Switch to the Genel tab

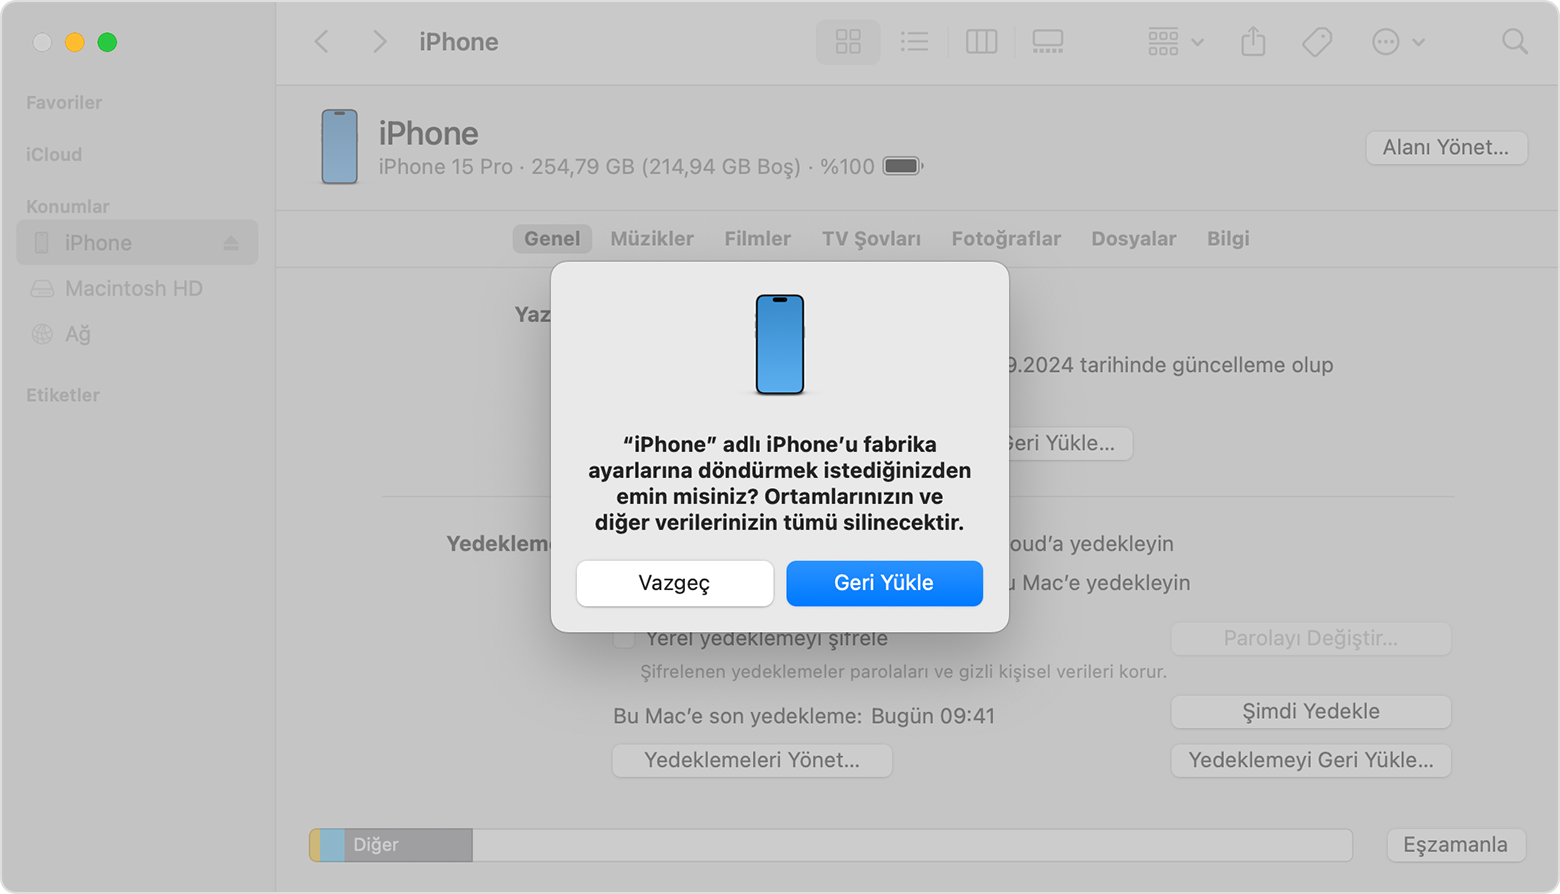pyautogui.click(x=552, y=239)
